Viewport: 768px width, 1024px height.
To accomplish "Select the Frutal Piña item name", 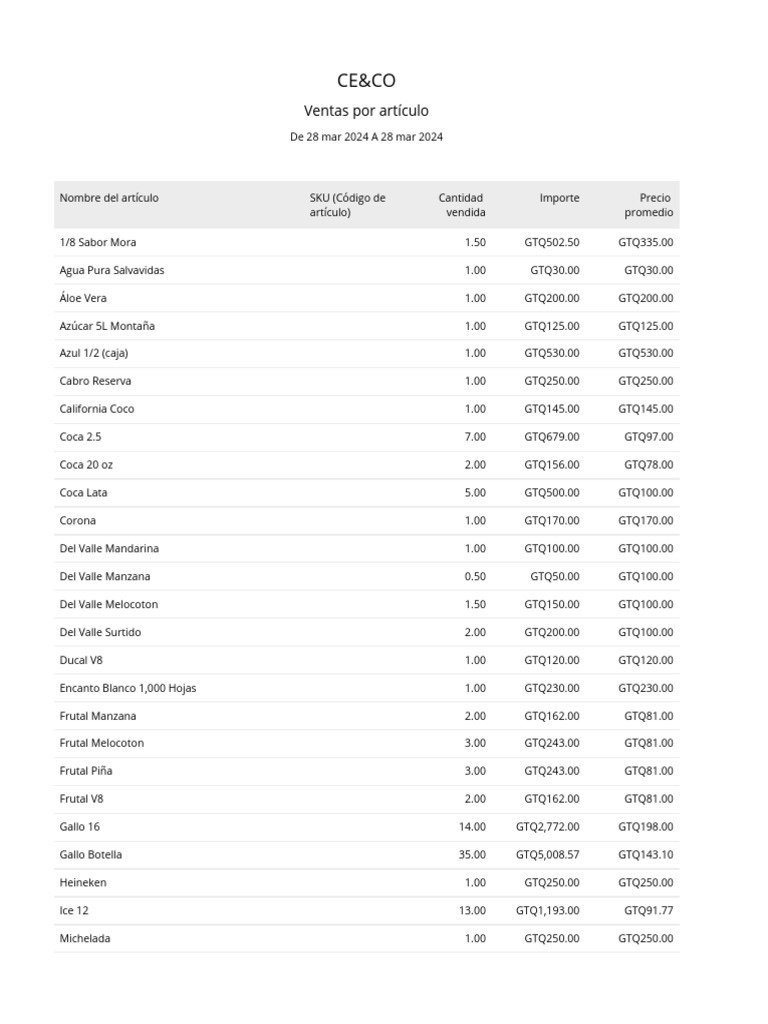I will [x=86, y=771].
